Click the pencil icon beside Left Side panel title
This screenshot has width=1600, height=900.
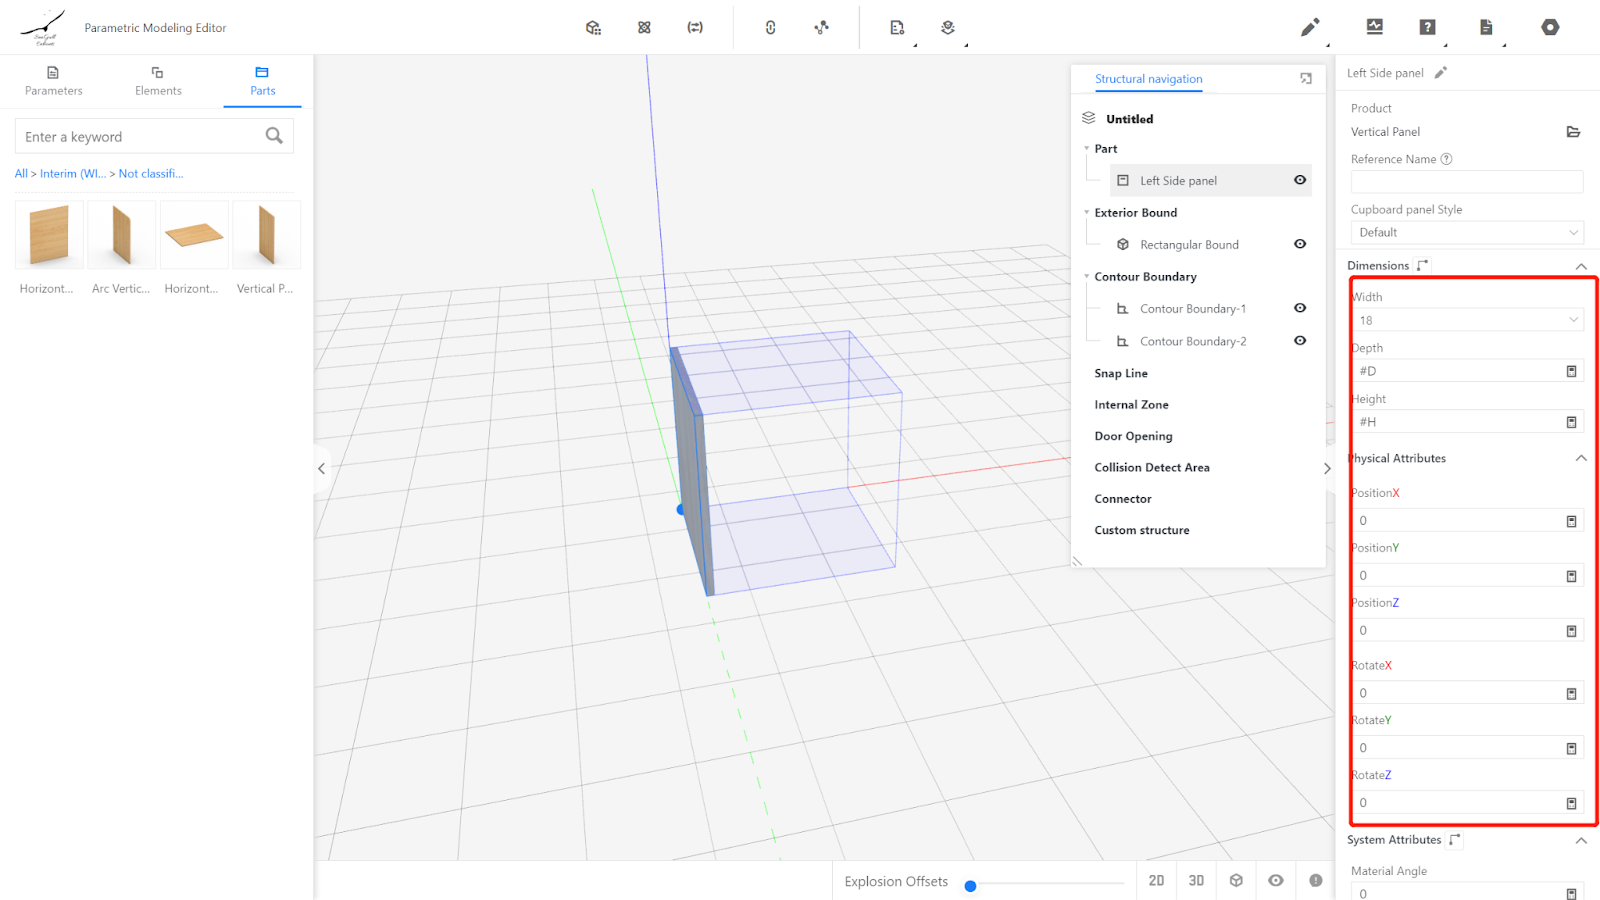click(1441, 73)
